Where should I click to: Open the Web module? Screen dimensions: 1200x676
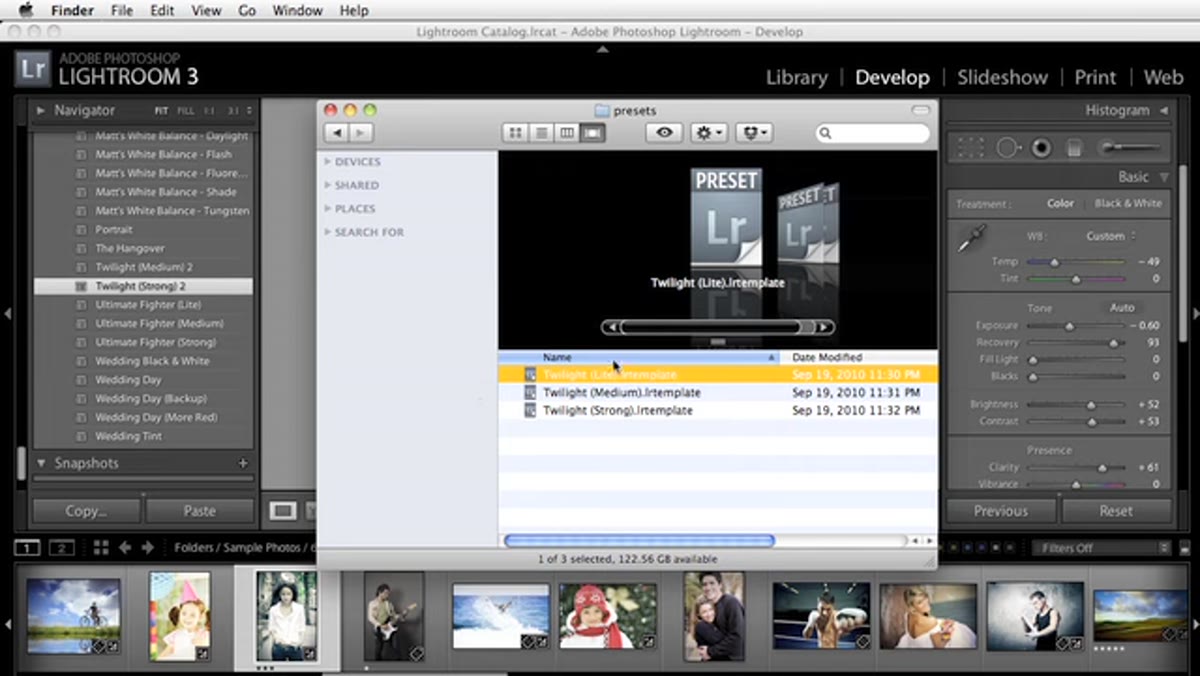point(1163,78)
